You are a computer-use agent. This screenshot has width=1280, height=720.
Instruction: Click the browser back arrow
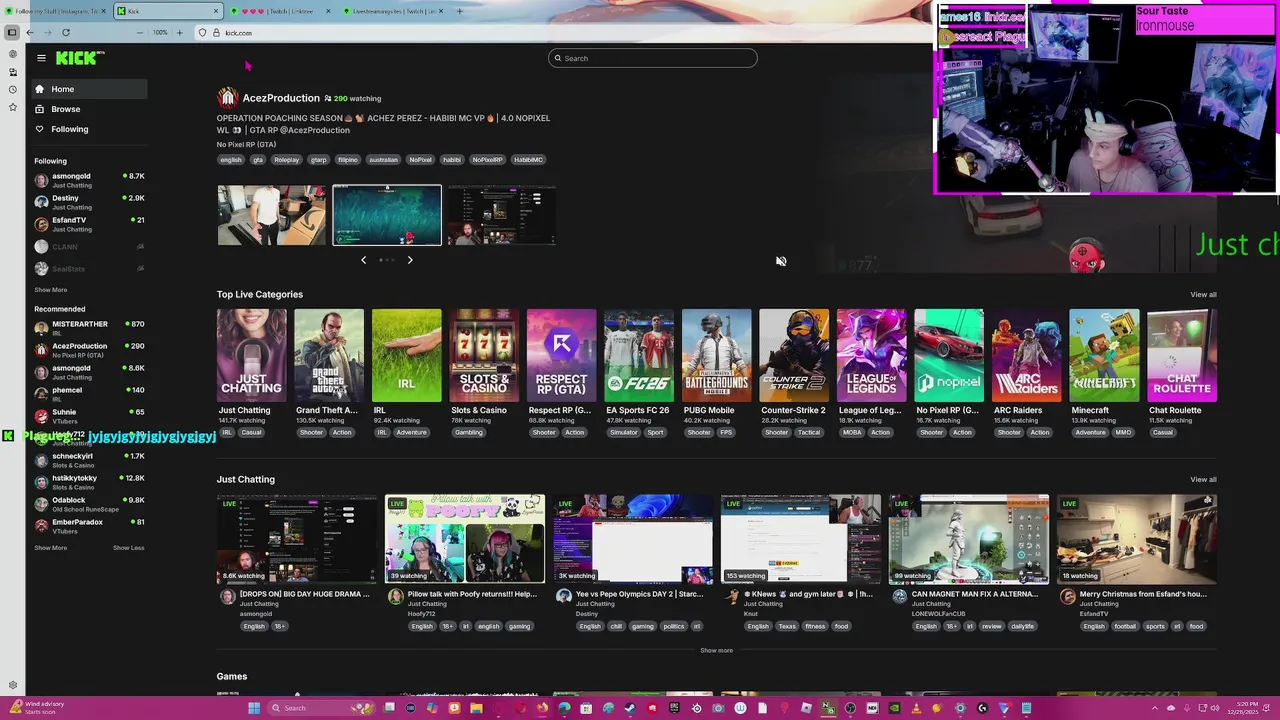coord(29,32)
